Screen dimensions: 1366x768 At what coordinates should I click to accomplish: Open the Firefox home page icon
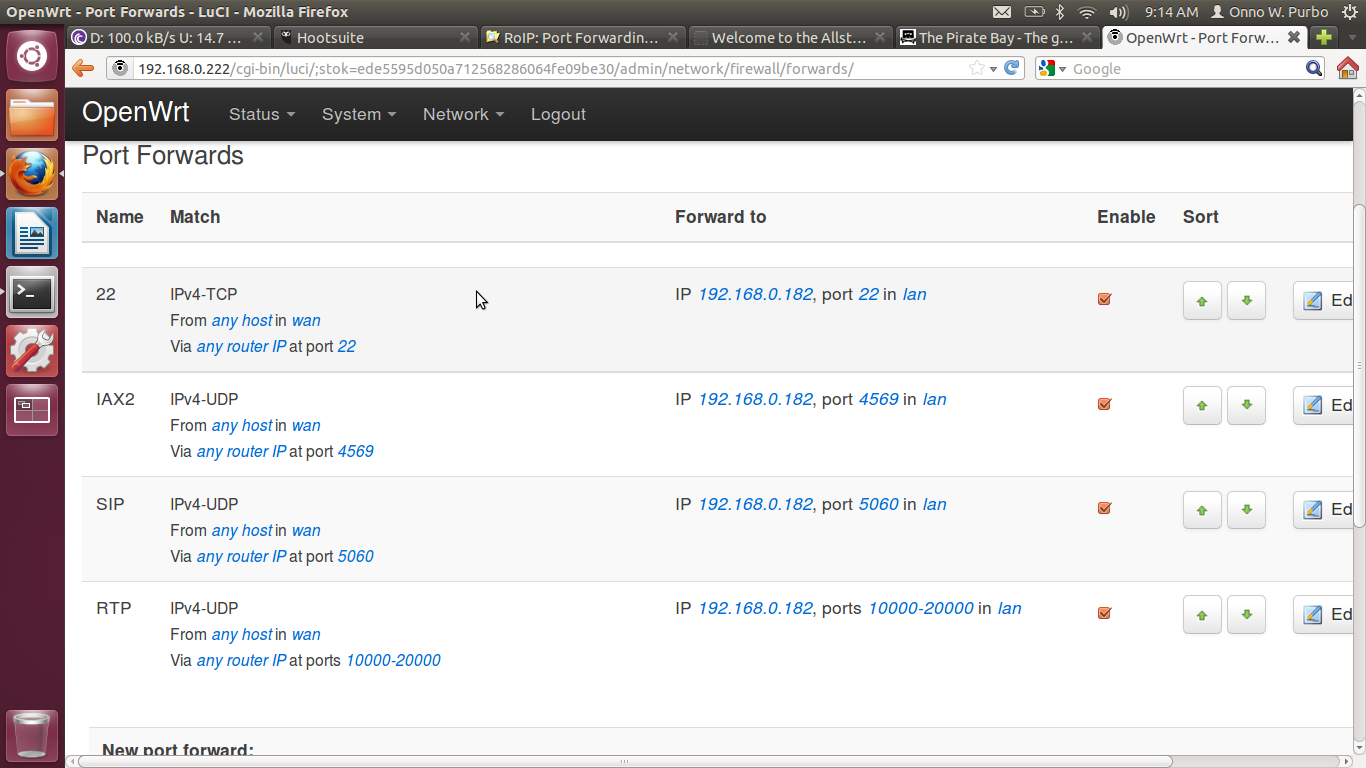point(1348,68)
